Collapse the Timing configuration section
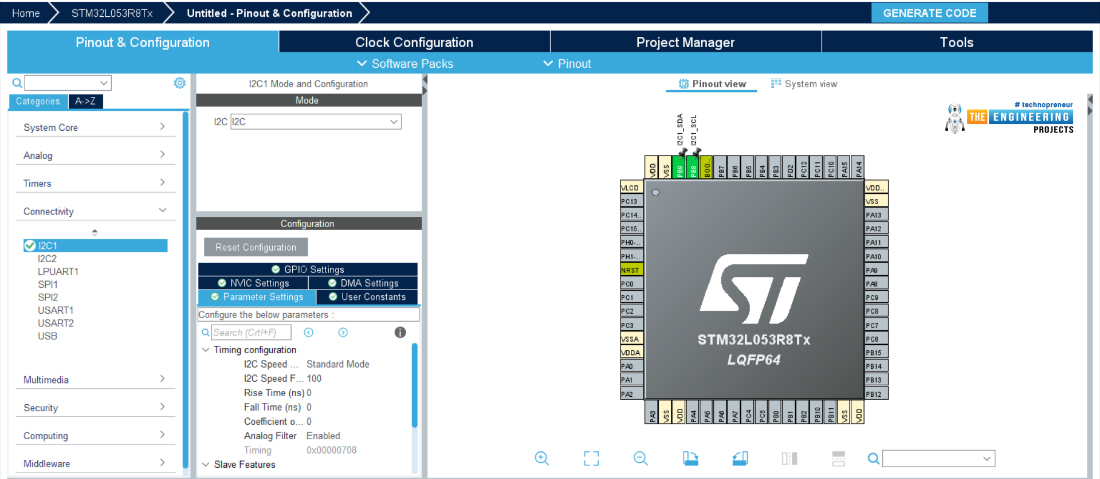 coord(205,349)
